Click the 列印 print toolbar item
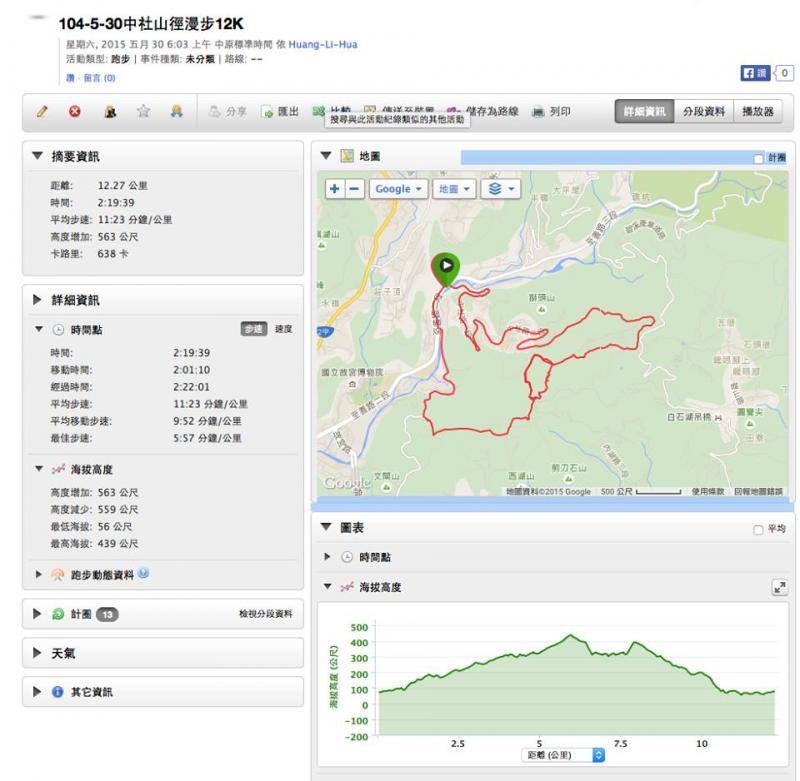The height and width of the screenshot is (781, 800). pyautogui.click(x=551, y=111)
